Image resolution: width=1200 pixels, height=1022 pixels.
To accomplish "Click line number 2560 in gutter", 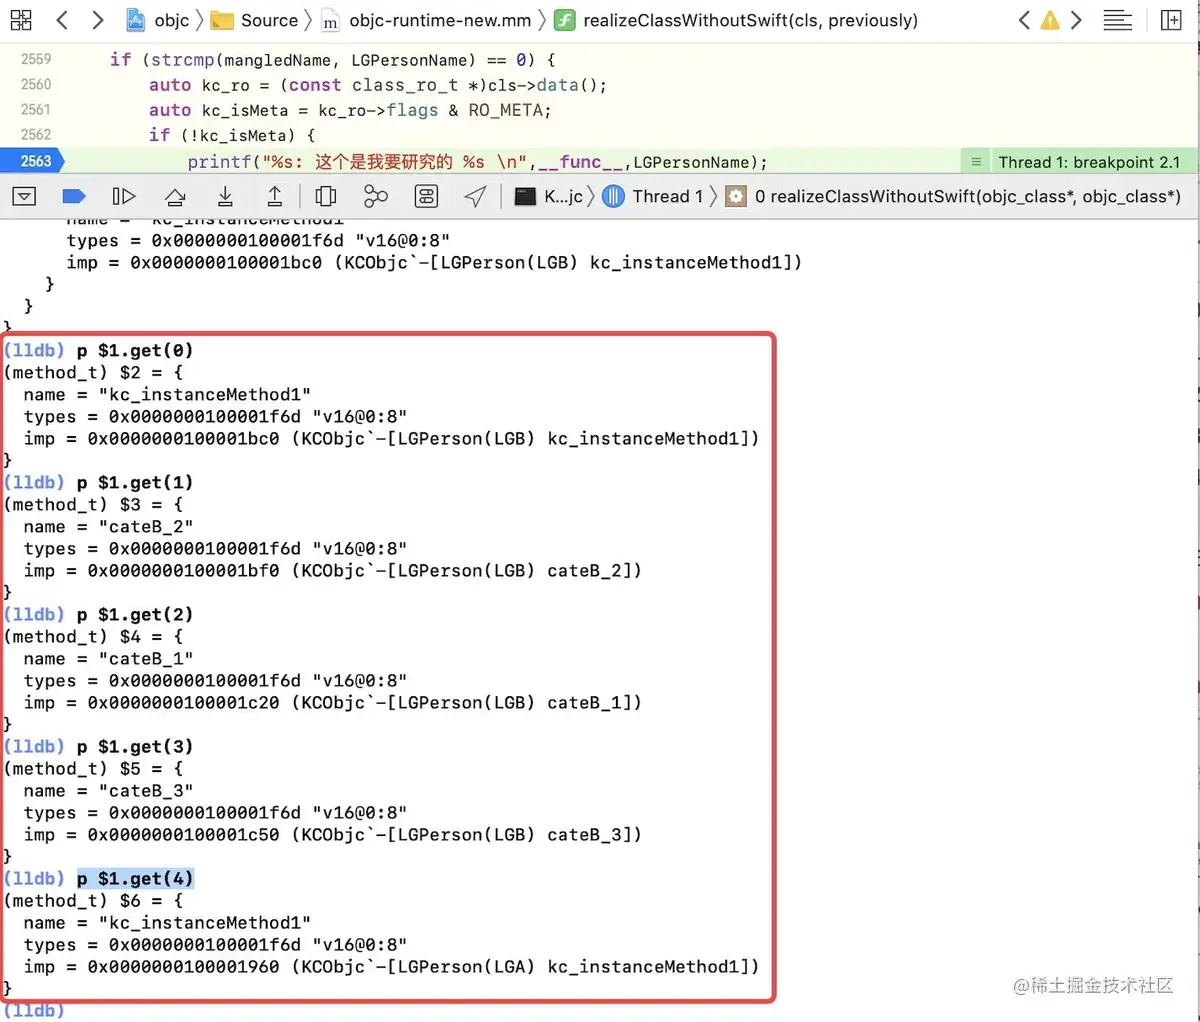I will pos(36,85).
